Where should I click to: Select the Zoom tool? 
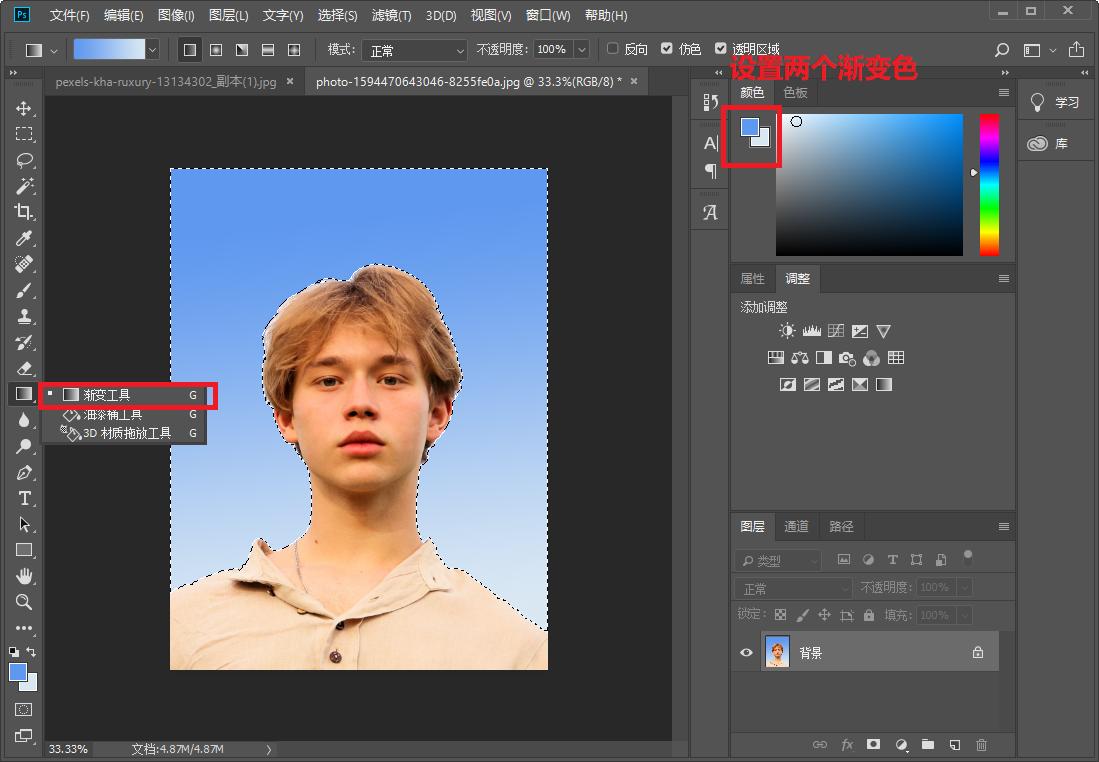point(23,602)
